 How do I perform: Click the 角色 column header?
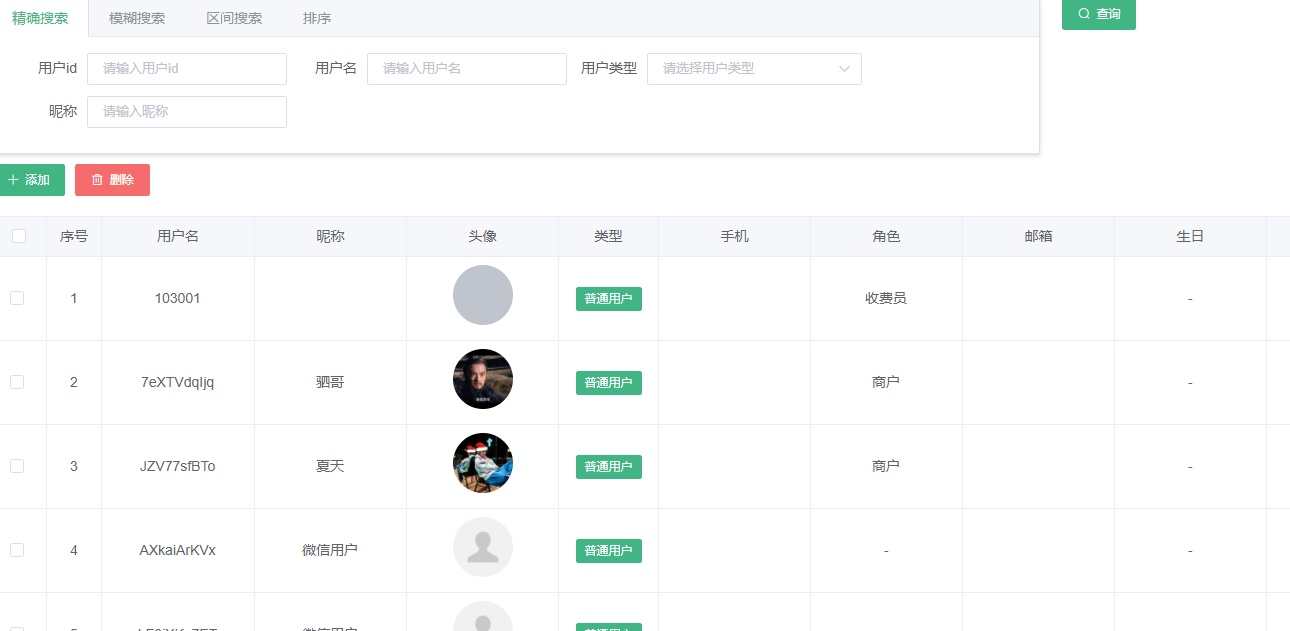coord(886,237)
